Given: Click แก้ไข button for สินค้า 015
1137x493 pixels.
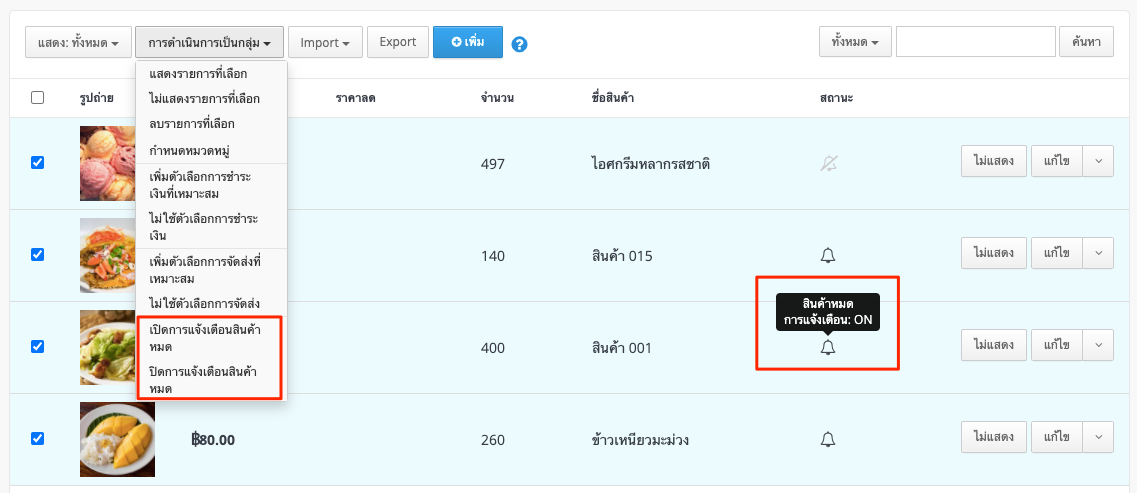Looking at the screenshot, I should pos(1057,253).
